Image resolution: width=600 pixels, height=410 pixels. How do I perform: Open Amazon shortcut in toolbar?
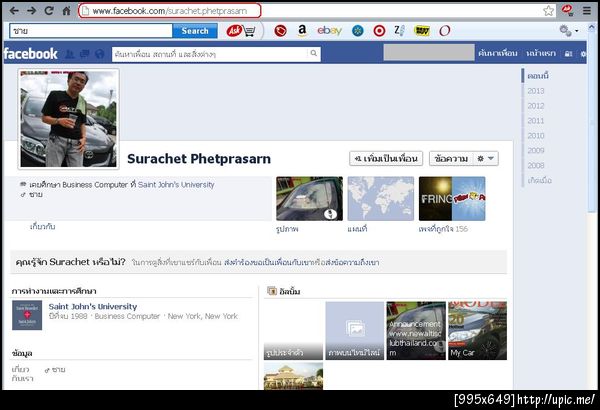pos(302,31)
